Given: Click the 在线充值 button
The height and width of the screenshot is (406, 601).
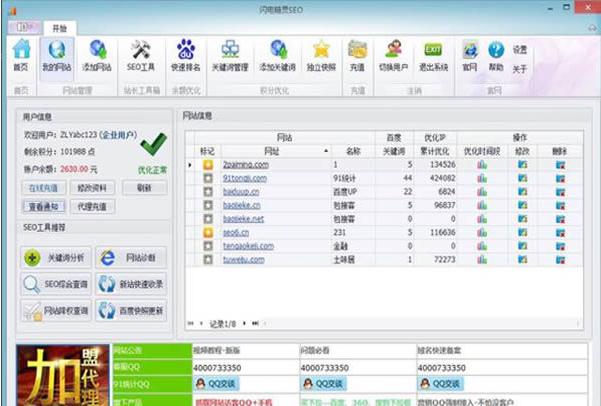Looking at the screenshot, I should pyautogui.click(x=42, y=187).
